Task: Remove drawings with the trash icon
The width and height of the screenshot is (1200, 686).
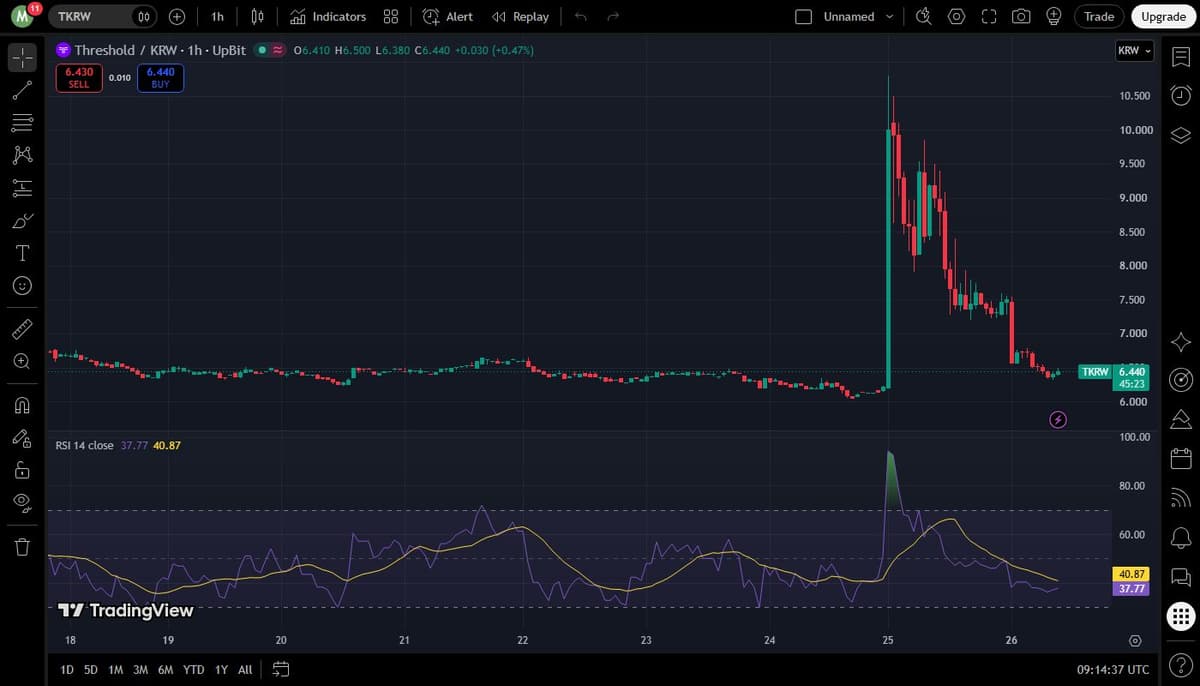Action: point(22,546)
